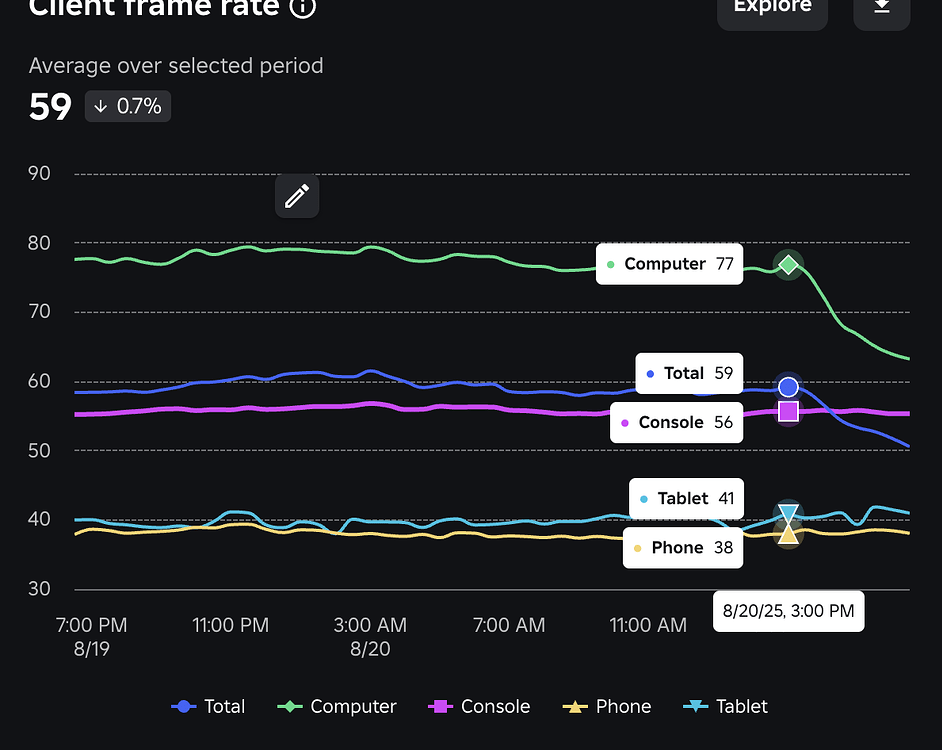The image size is (942, 750).
Task: Click the 'Phone 38' tooltip label
Action: tap(683, 547)
